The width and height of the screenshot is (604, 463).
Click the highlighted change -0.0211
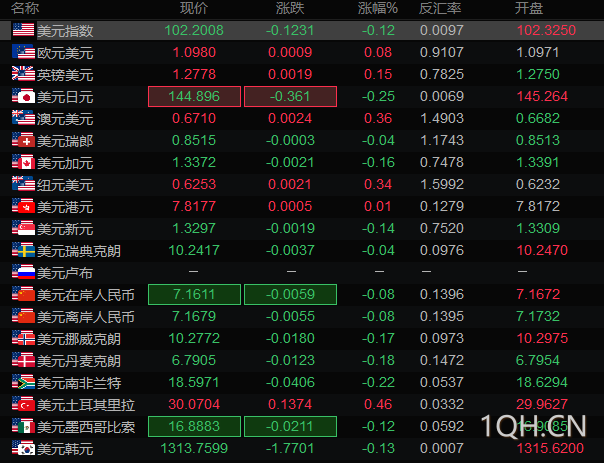pyautogui.click(x=290, y=426)
